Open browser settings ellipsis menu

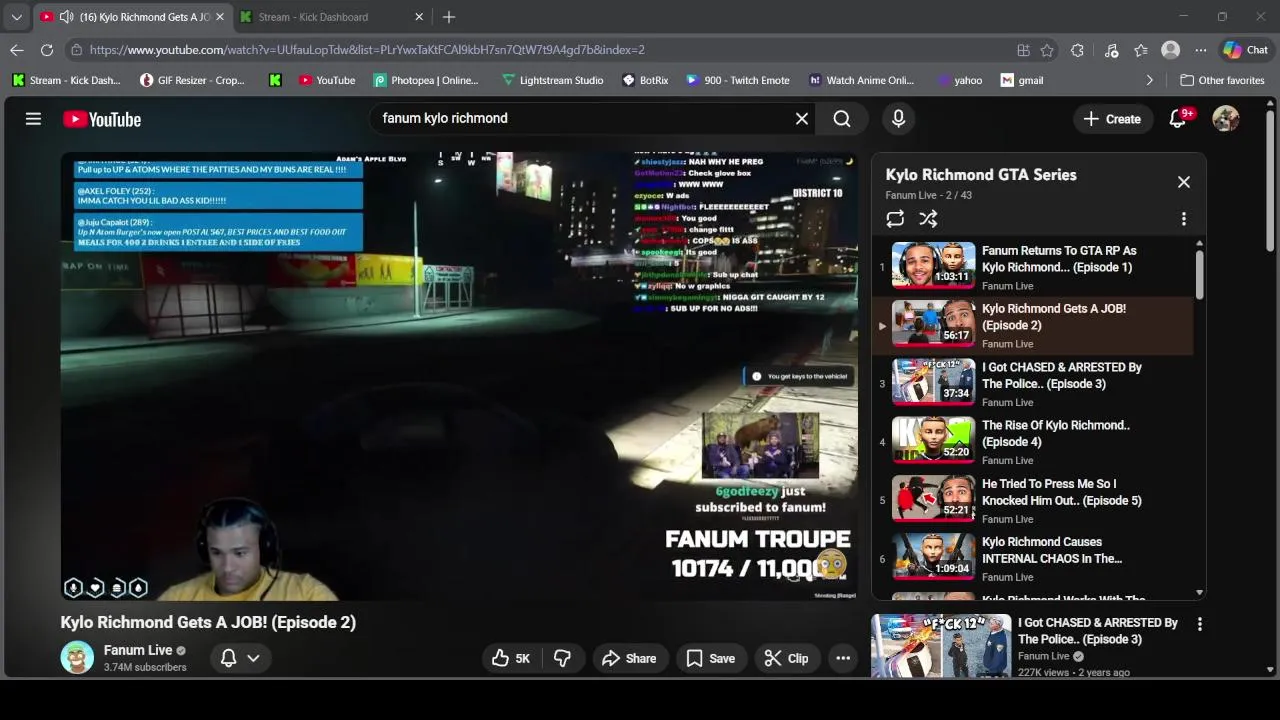pyautogui.click(x=1200, y=50)
